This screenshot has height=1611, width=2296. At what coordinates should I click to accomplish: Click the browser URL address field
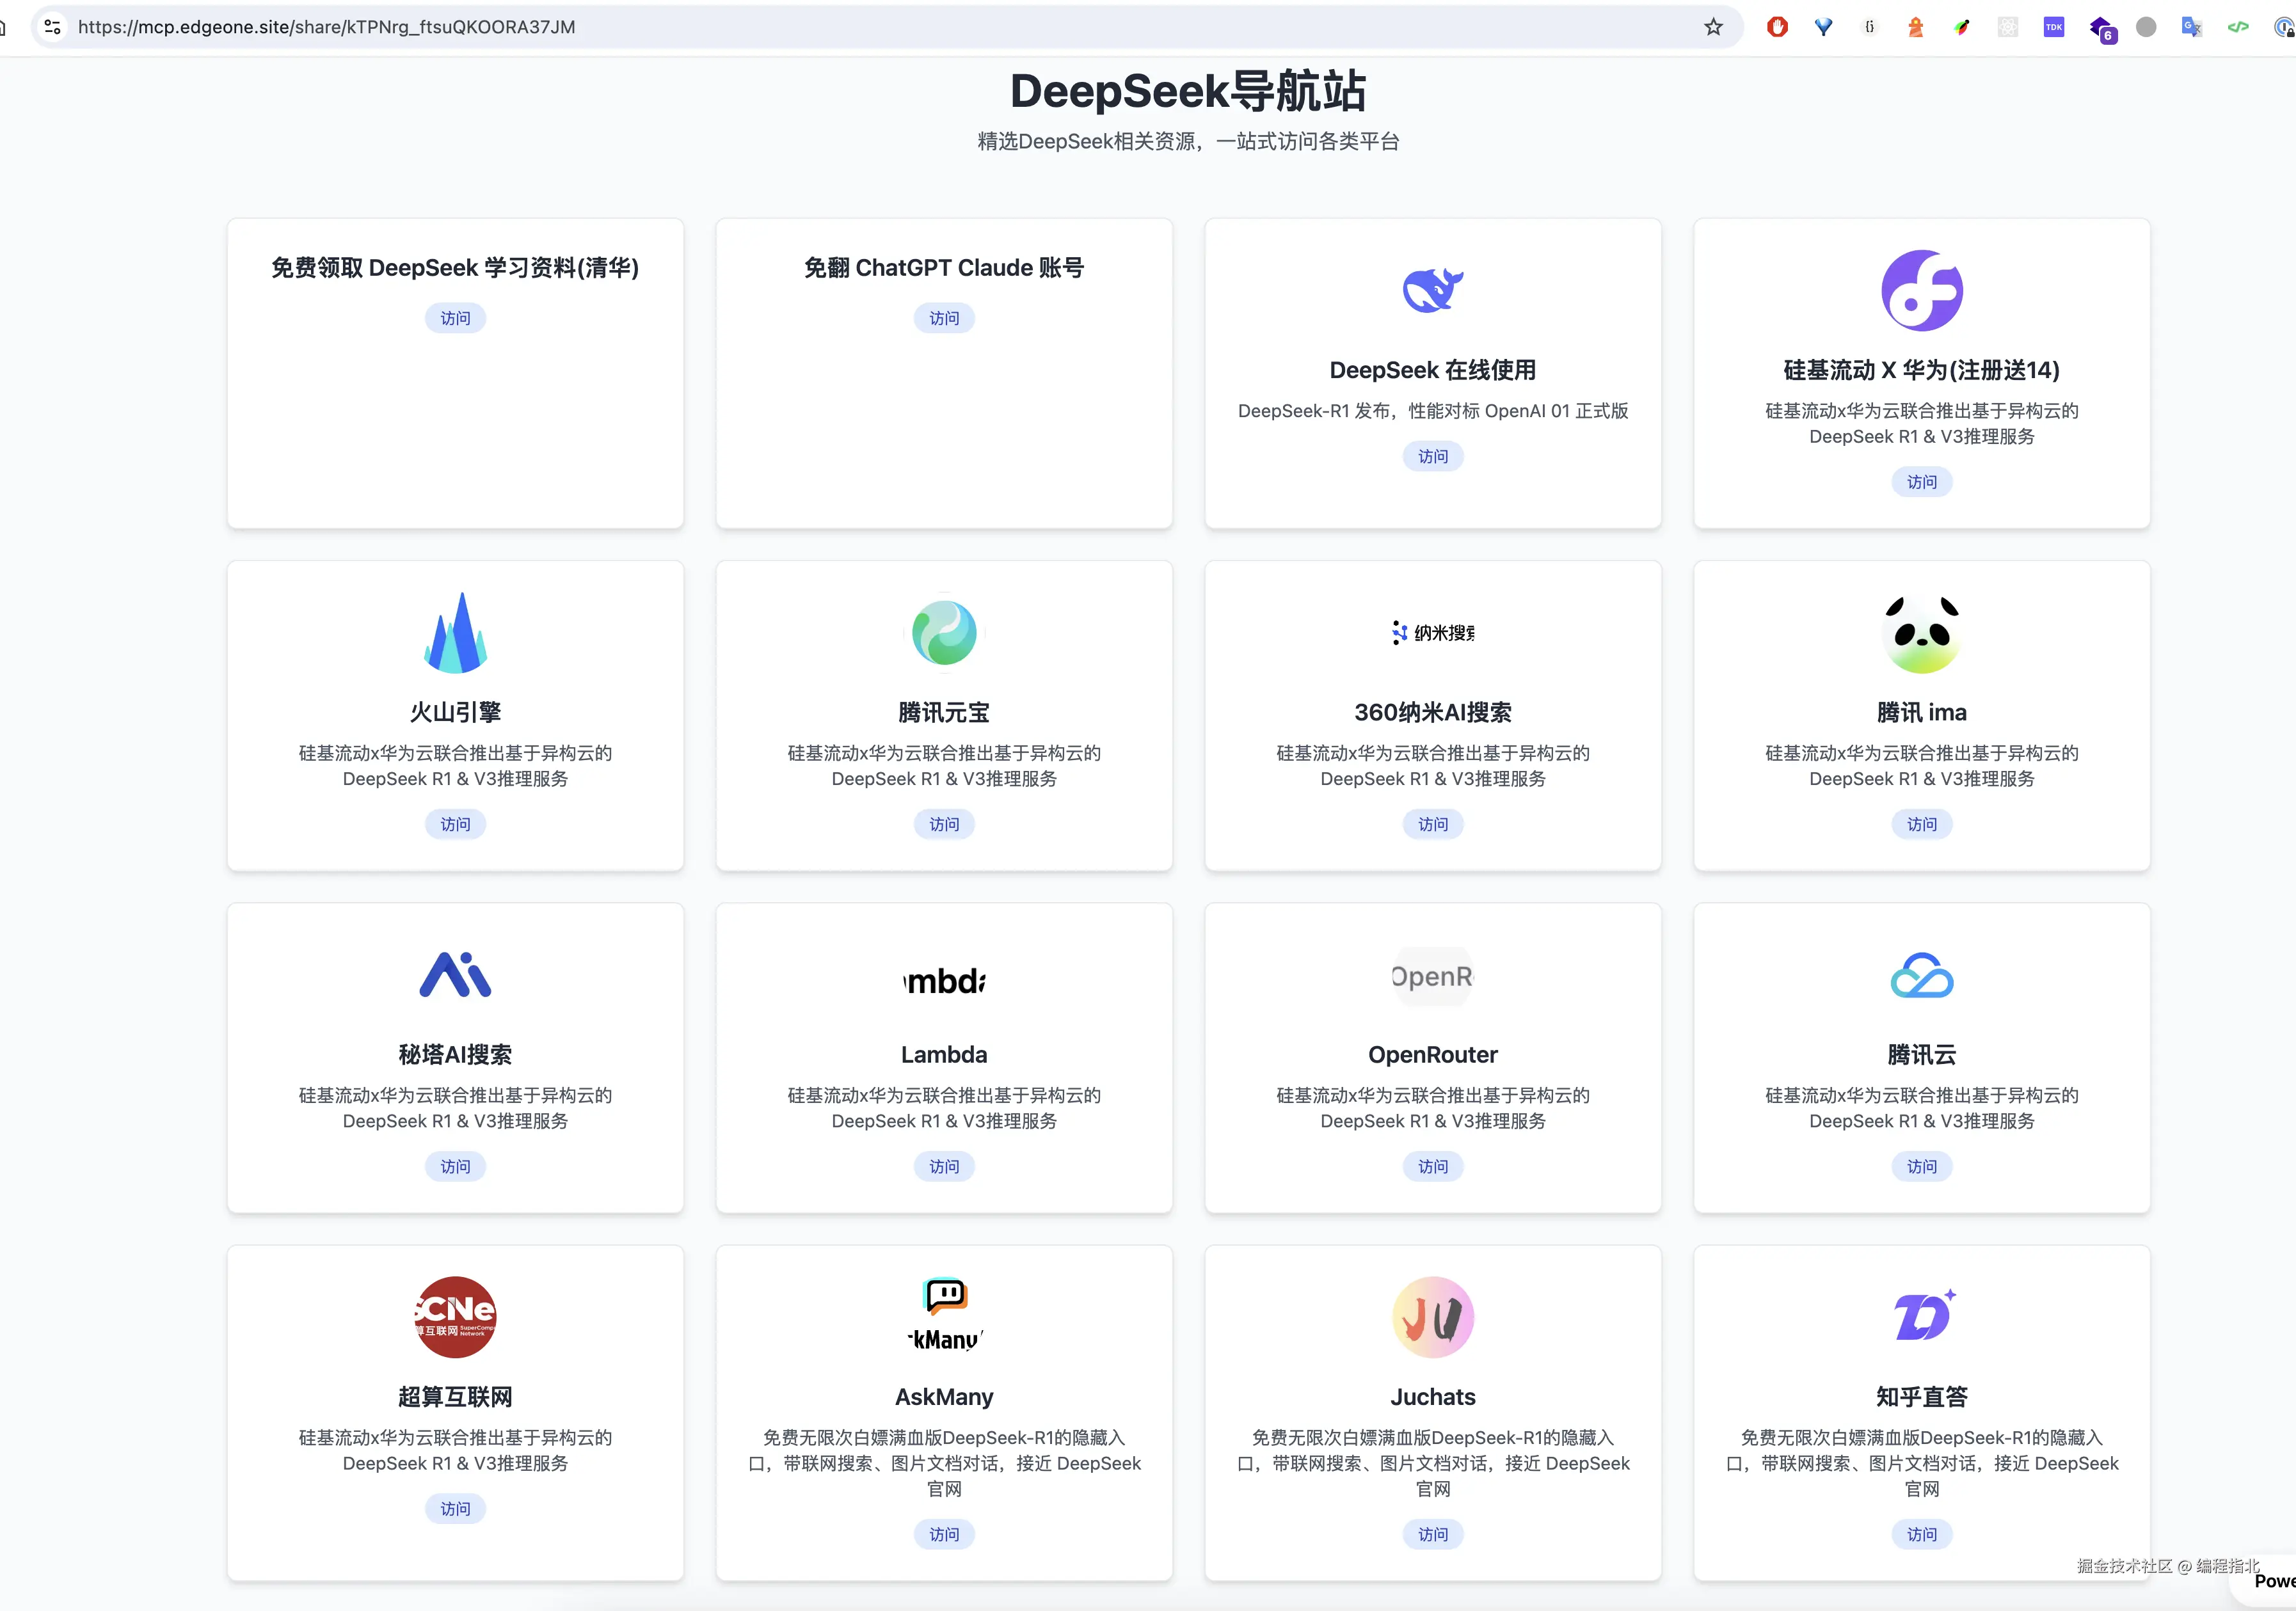(880, 27)
